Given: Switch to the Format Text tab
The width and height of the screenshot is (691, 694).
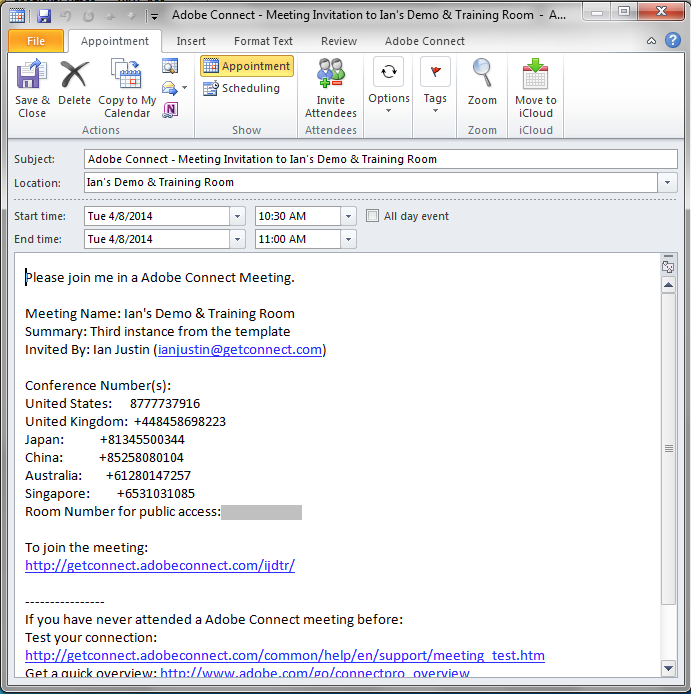Looking at the screenshot, I should point(263,41).
